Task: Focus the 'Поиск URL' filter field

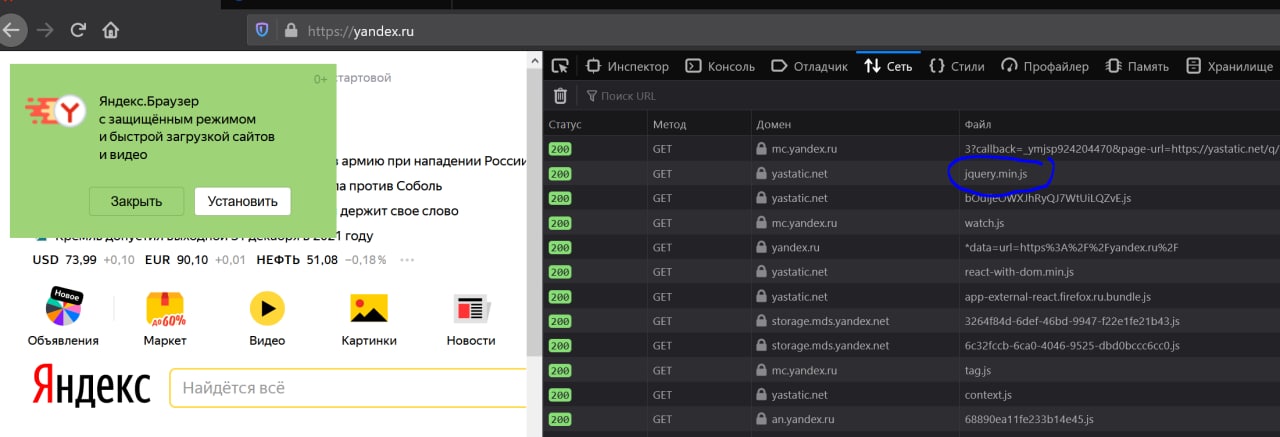Action: point(627,96)
